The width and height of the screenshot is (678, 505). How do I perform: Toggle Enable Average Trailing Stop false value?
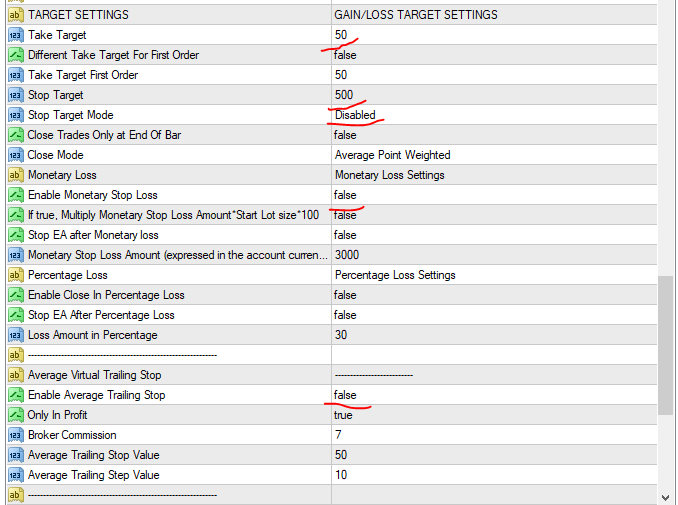click(x=345, y=395)
